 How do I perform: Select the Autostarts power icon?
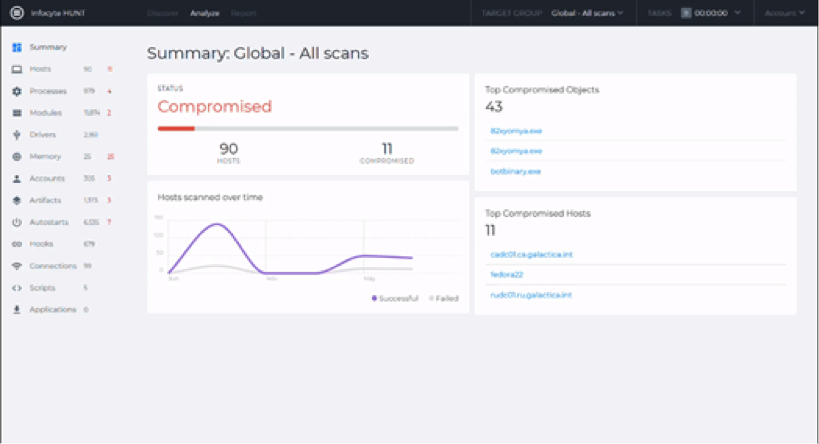tap(16, 222)
